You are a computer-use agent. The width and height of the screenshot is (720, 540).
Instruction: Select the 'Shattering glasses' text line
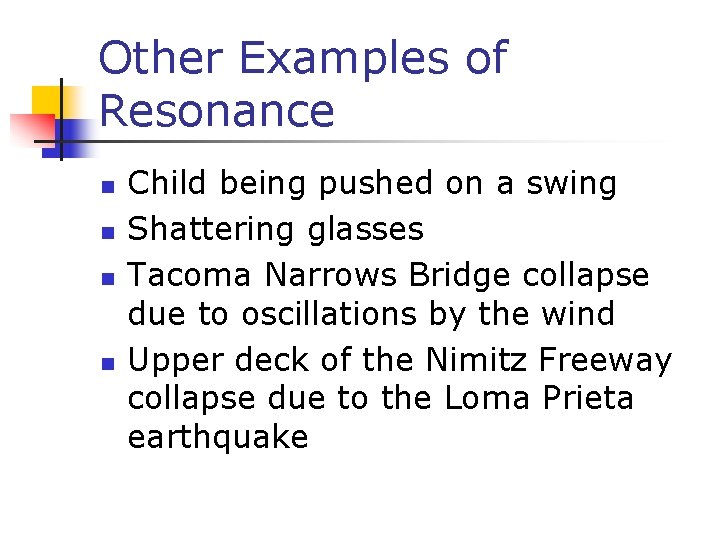(276, 229)
